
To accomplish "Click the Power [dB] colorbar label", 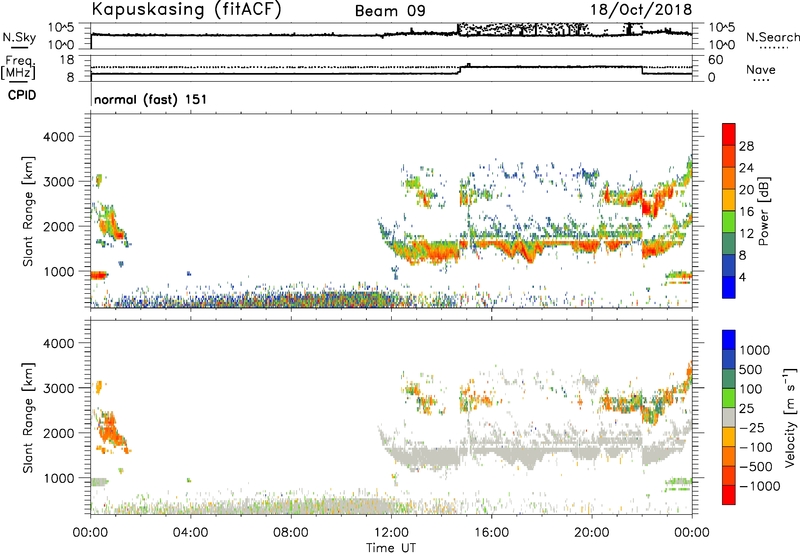I will pos(763,211).
